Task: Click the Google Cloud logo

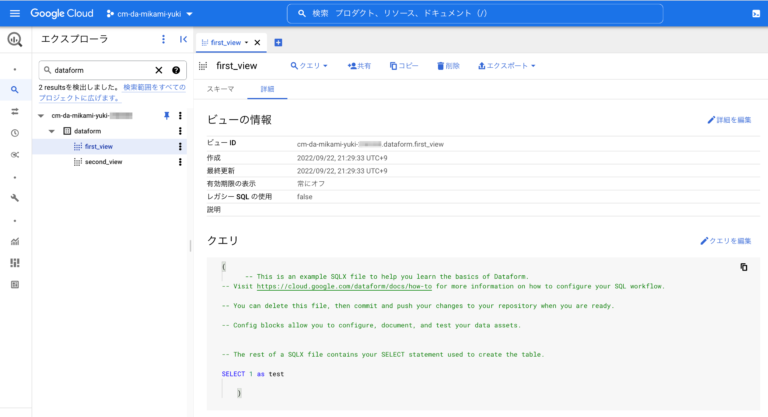Action: [x=62, y=13]
